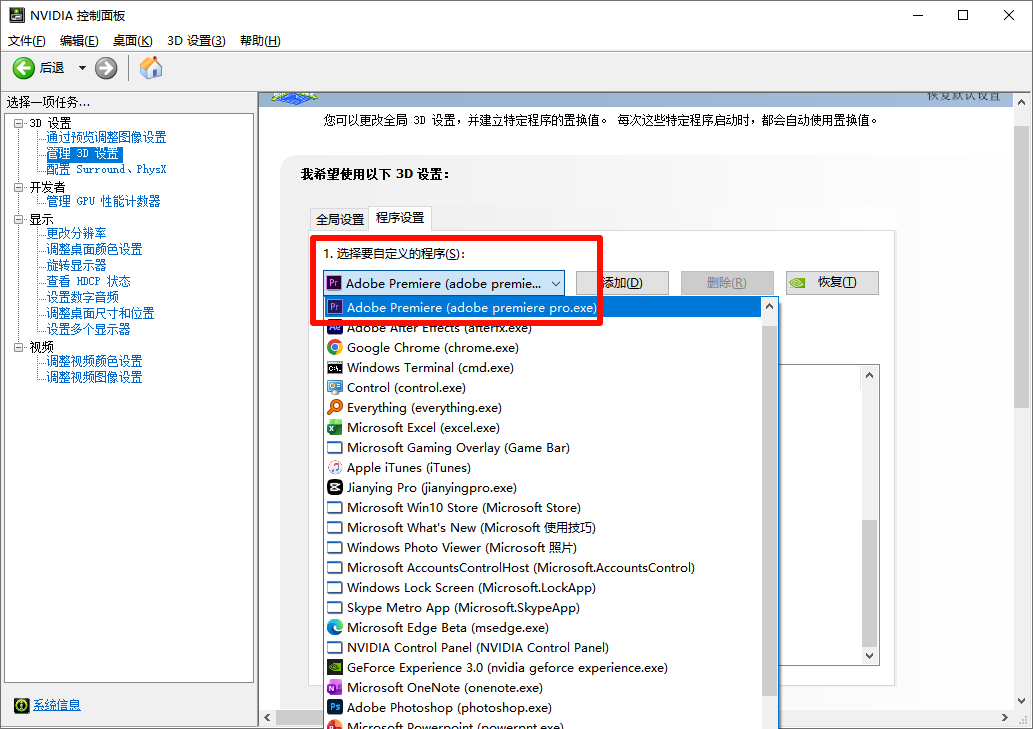Go to Home via house icon
1033x729 pixels.
(151, 68)
